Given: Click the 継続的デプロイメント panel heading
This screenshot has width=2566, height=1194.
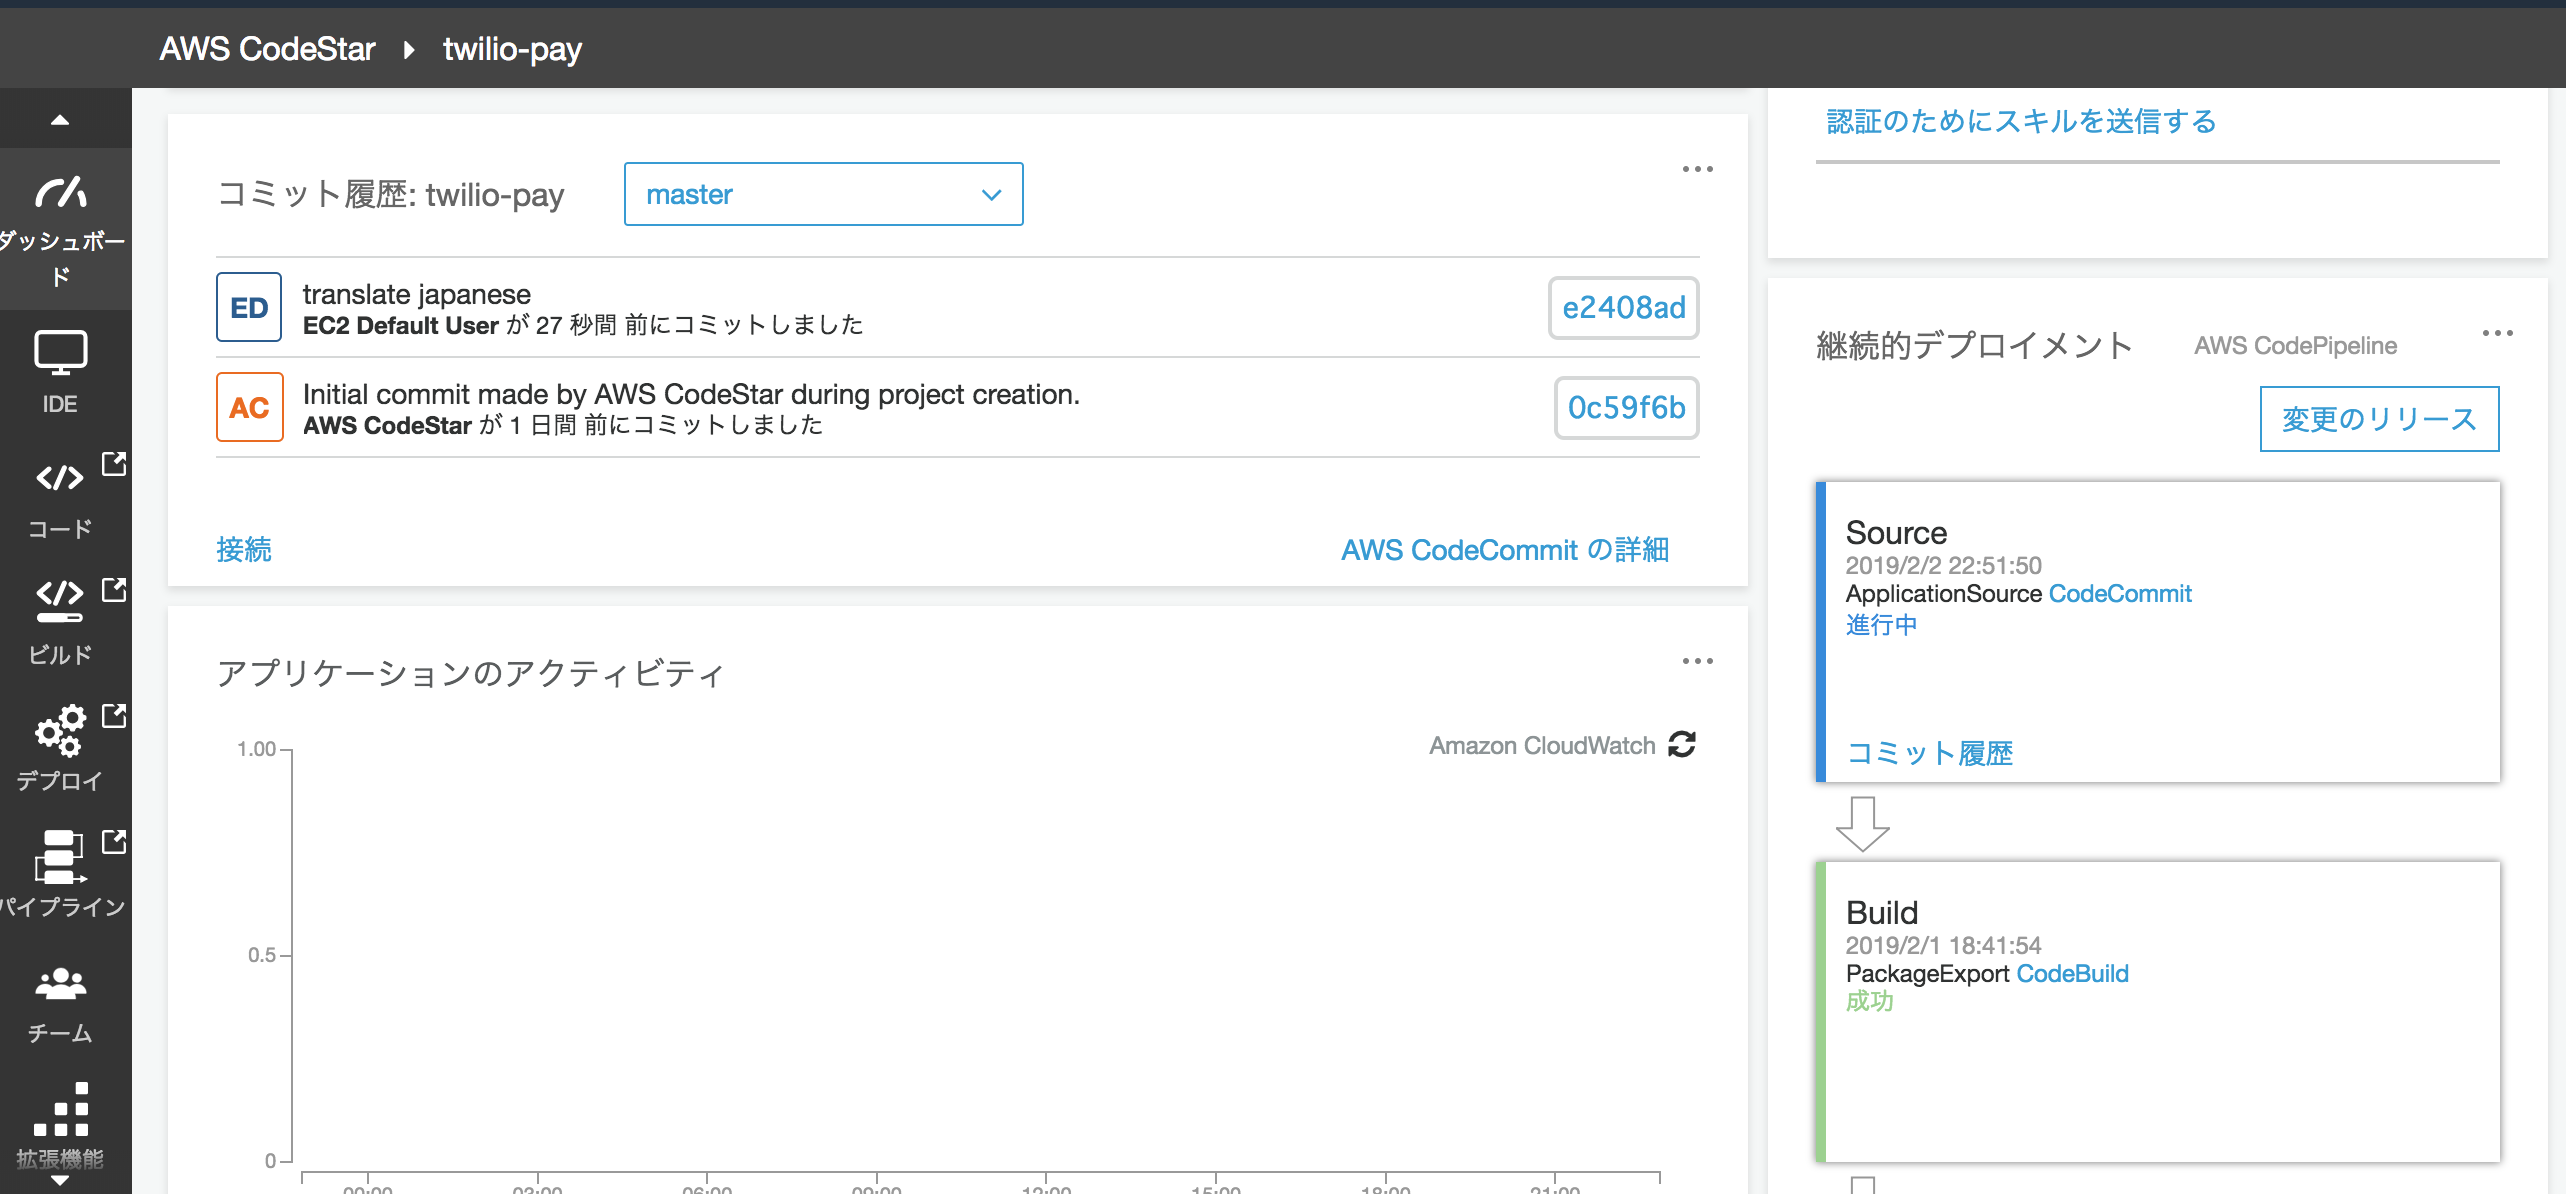Looking at the screenshot, I should point(1974,346).
